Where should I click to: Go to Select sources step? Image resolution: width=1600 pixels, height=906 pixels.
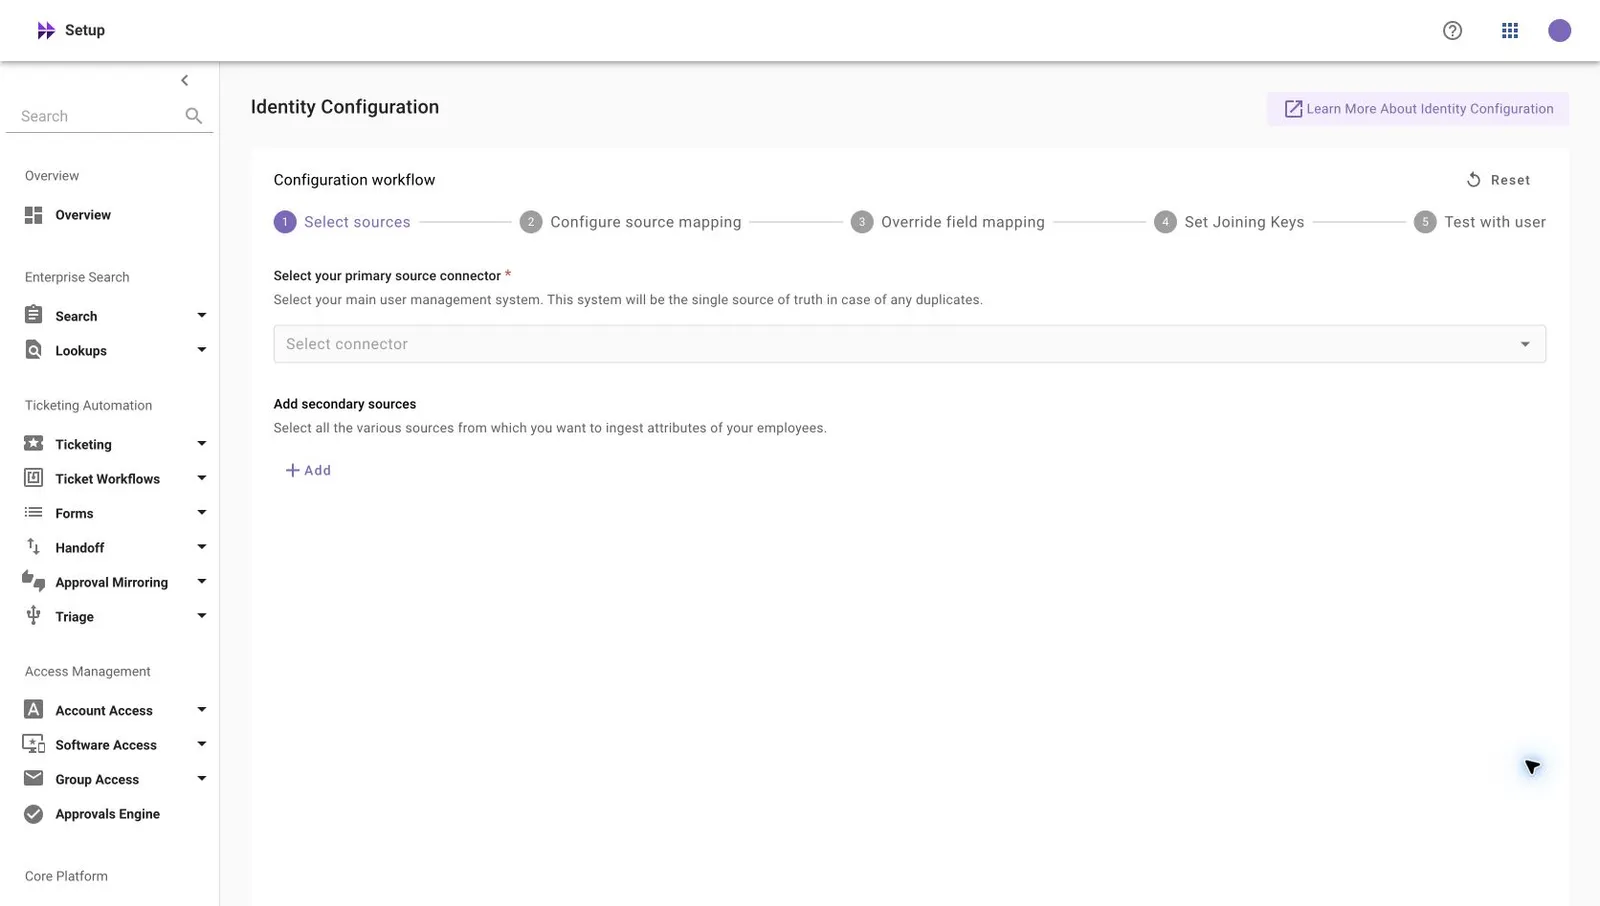coord(342,222)
